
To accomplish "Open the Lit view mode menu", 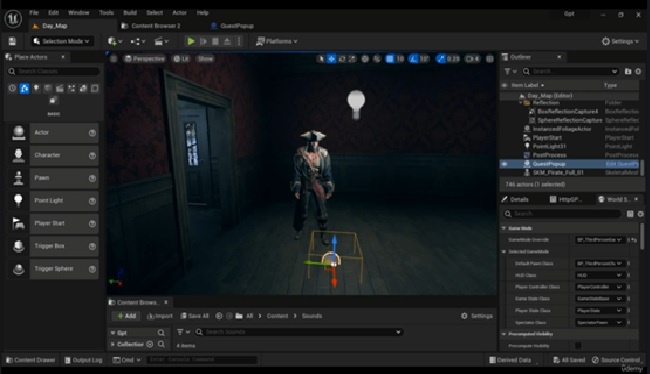I will (181, 59).
